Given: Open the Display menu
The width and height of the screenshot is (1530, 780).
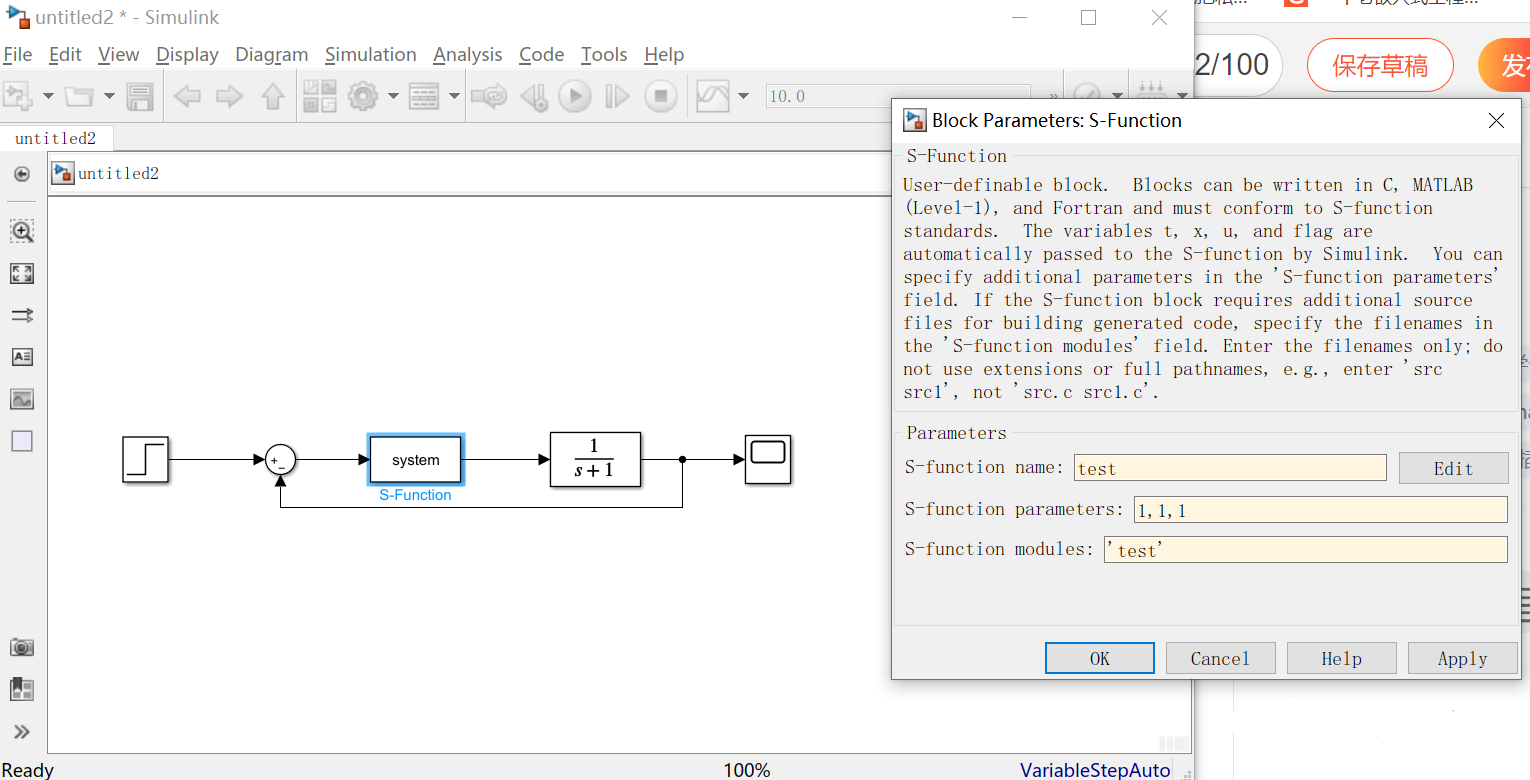Looking at the screenshot, I should (188, 54).
